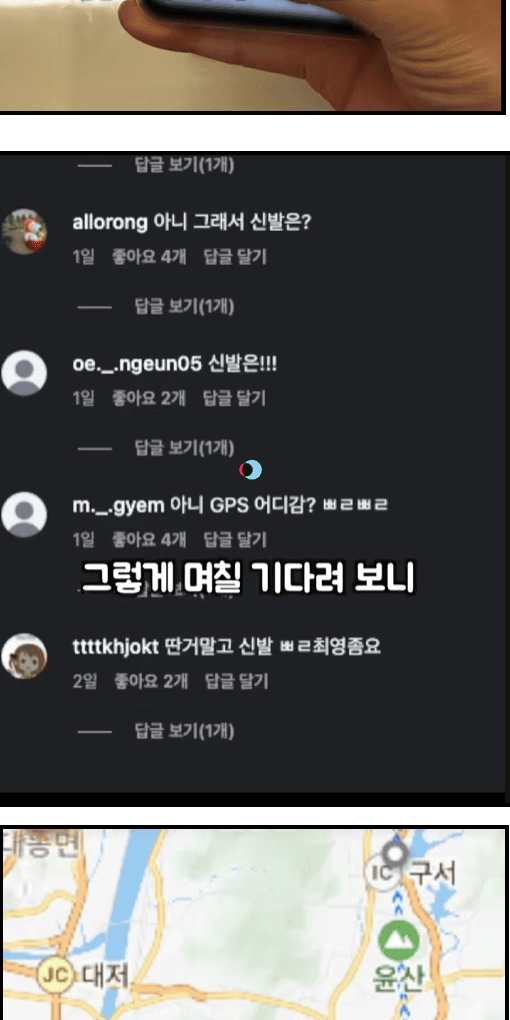
Task: Expand the topmost 답글 보기(1개) replies
Action: point(184,165)
